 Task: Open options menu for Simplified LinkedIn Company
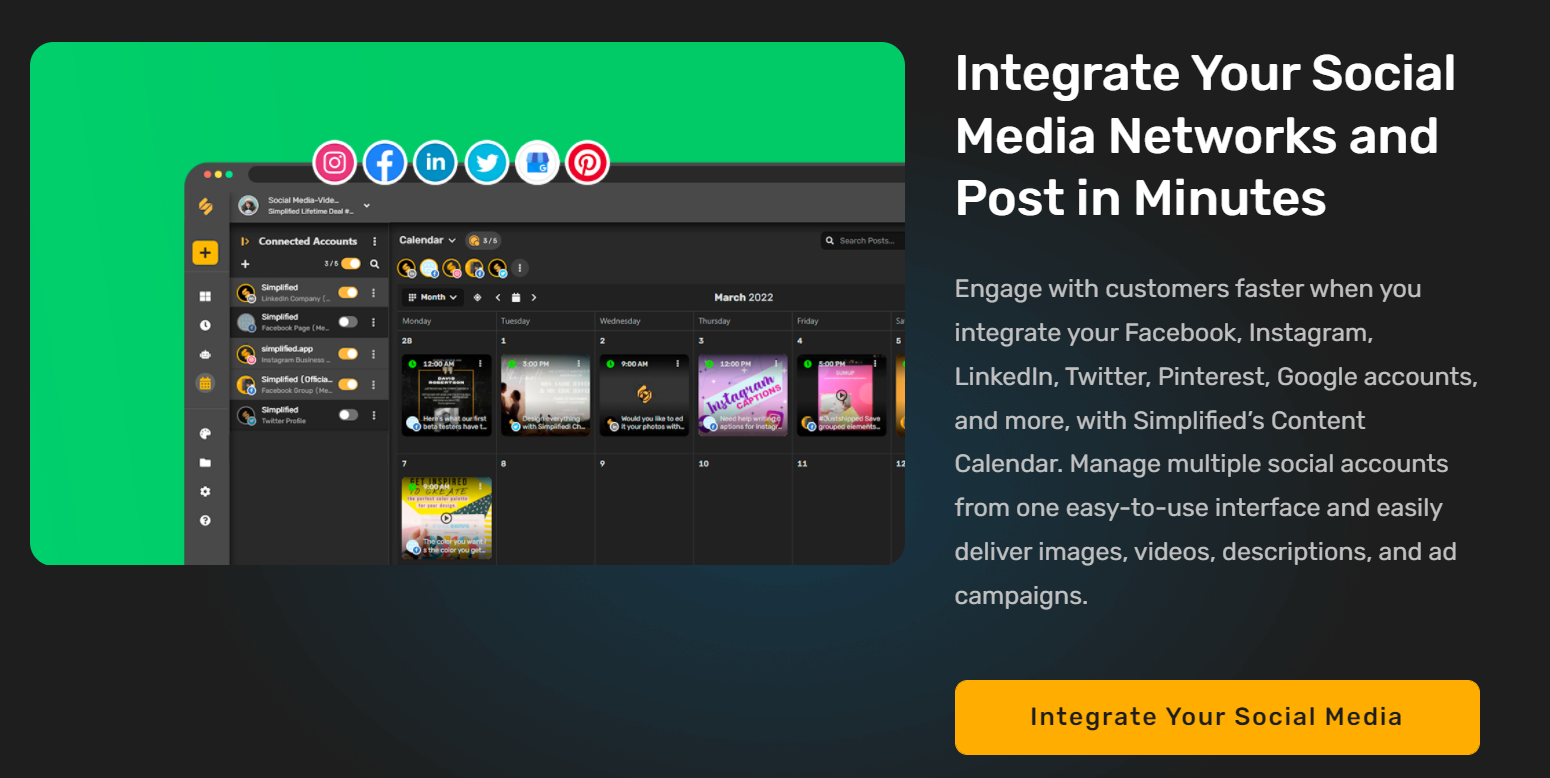(x=374, y=293)
